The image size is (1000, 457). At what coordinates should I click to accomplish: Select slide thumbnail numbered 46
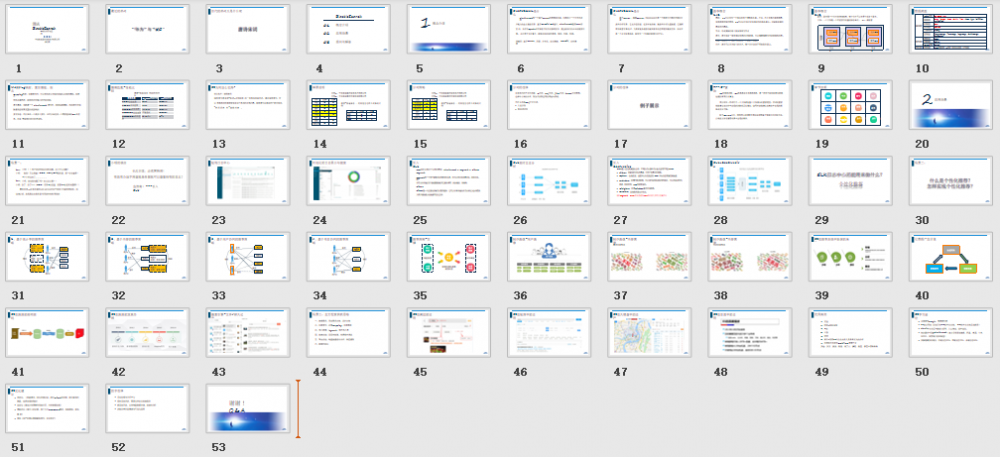549,333
